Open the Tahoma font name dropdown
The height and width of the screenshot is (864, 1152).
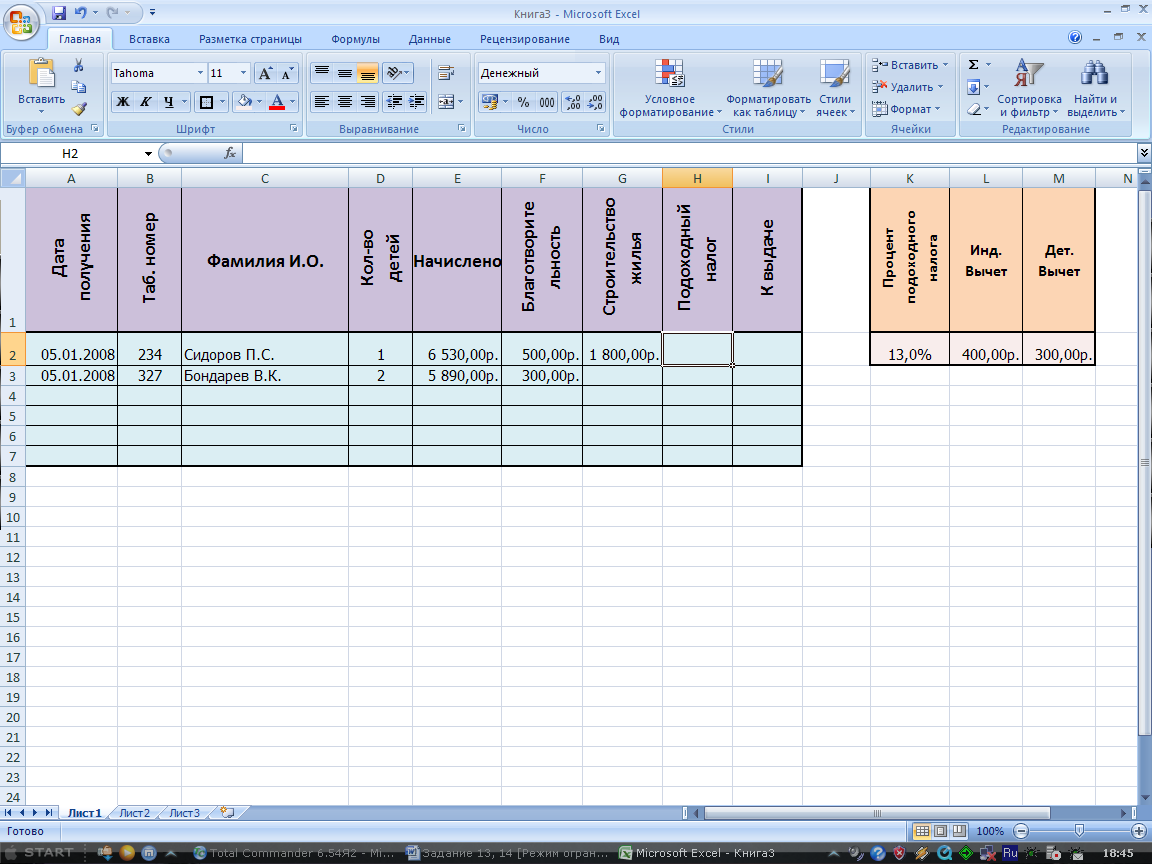[x=200, y=73]
